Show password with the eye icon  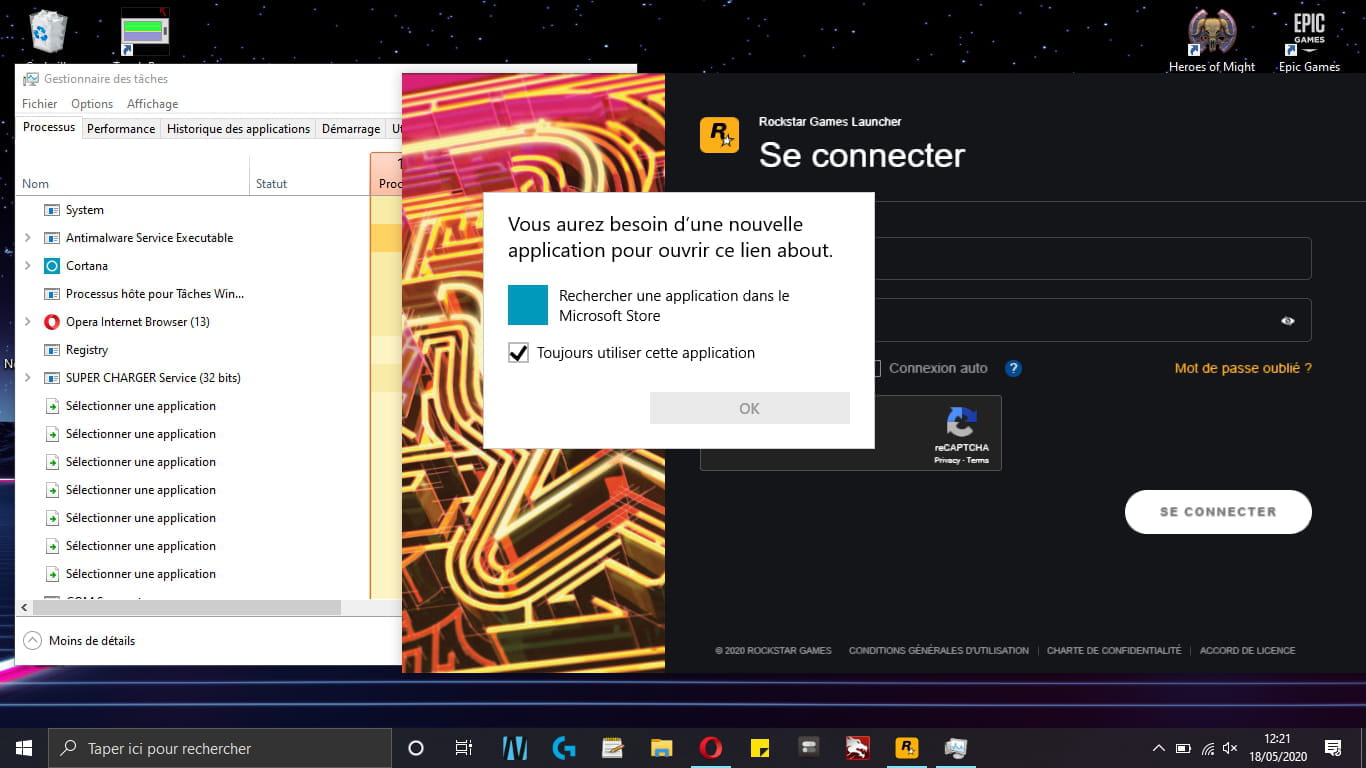1287,321
